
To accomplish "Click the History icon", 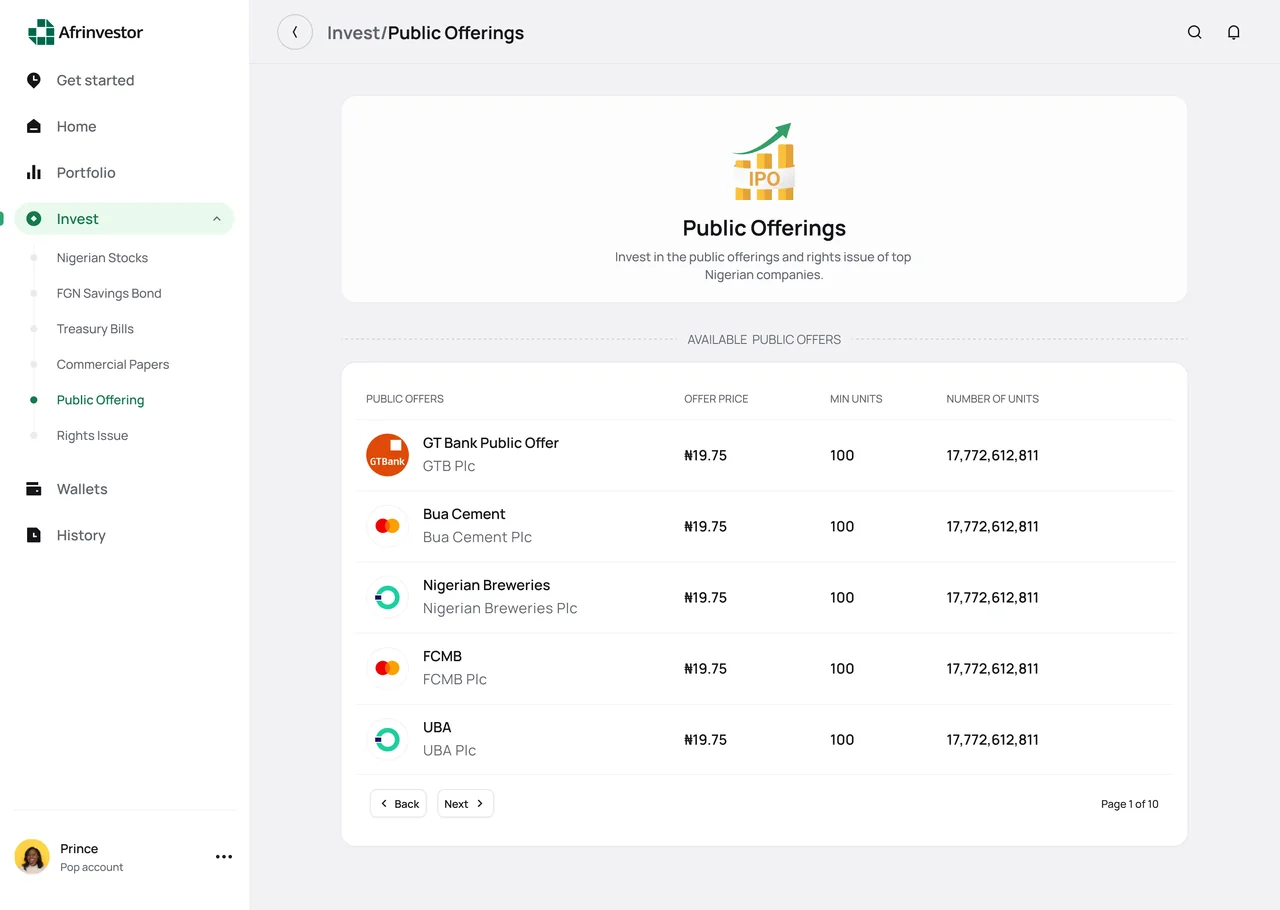I will (x=34, y=535).
